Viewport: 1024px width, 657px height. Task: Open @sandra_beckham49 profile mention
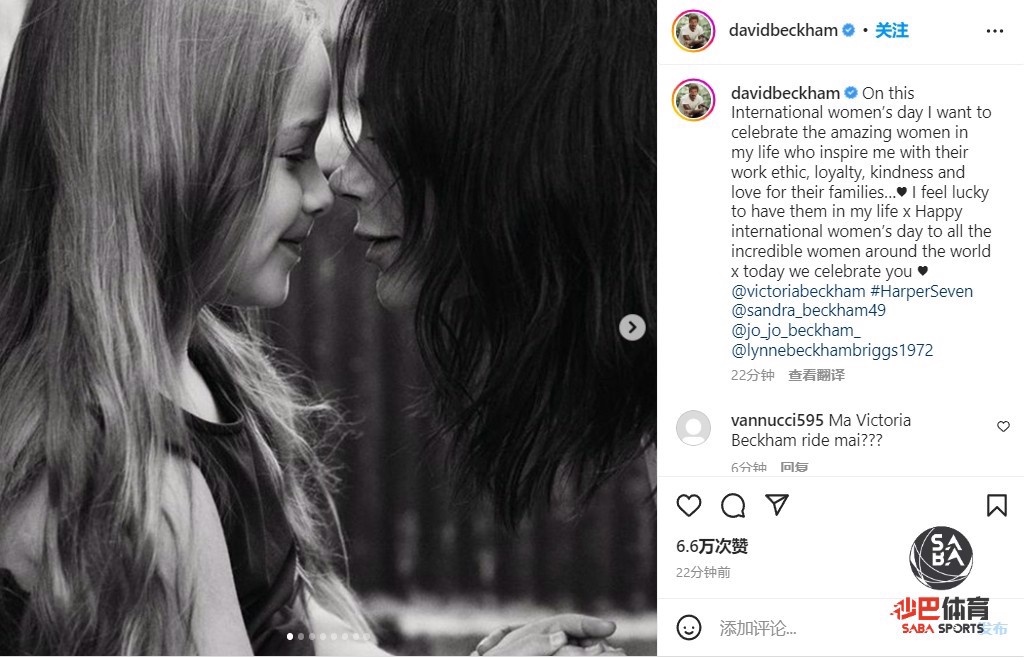tap(808, 310)
